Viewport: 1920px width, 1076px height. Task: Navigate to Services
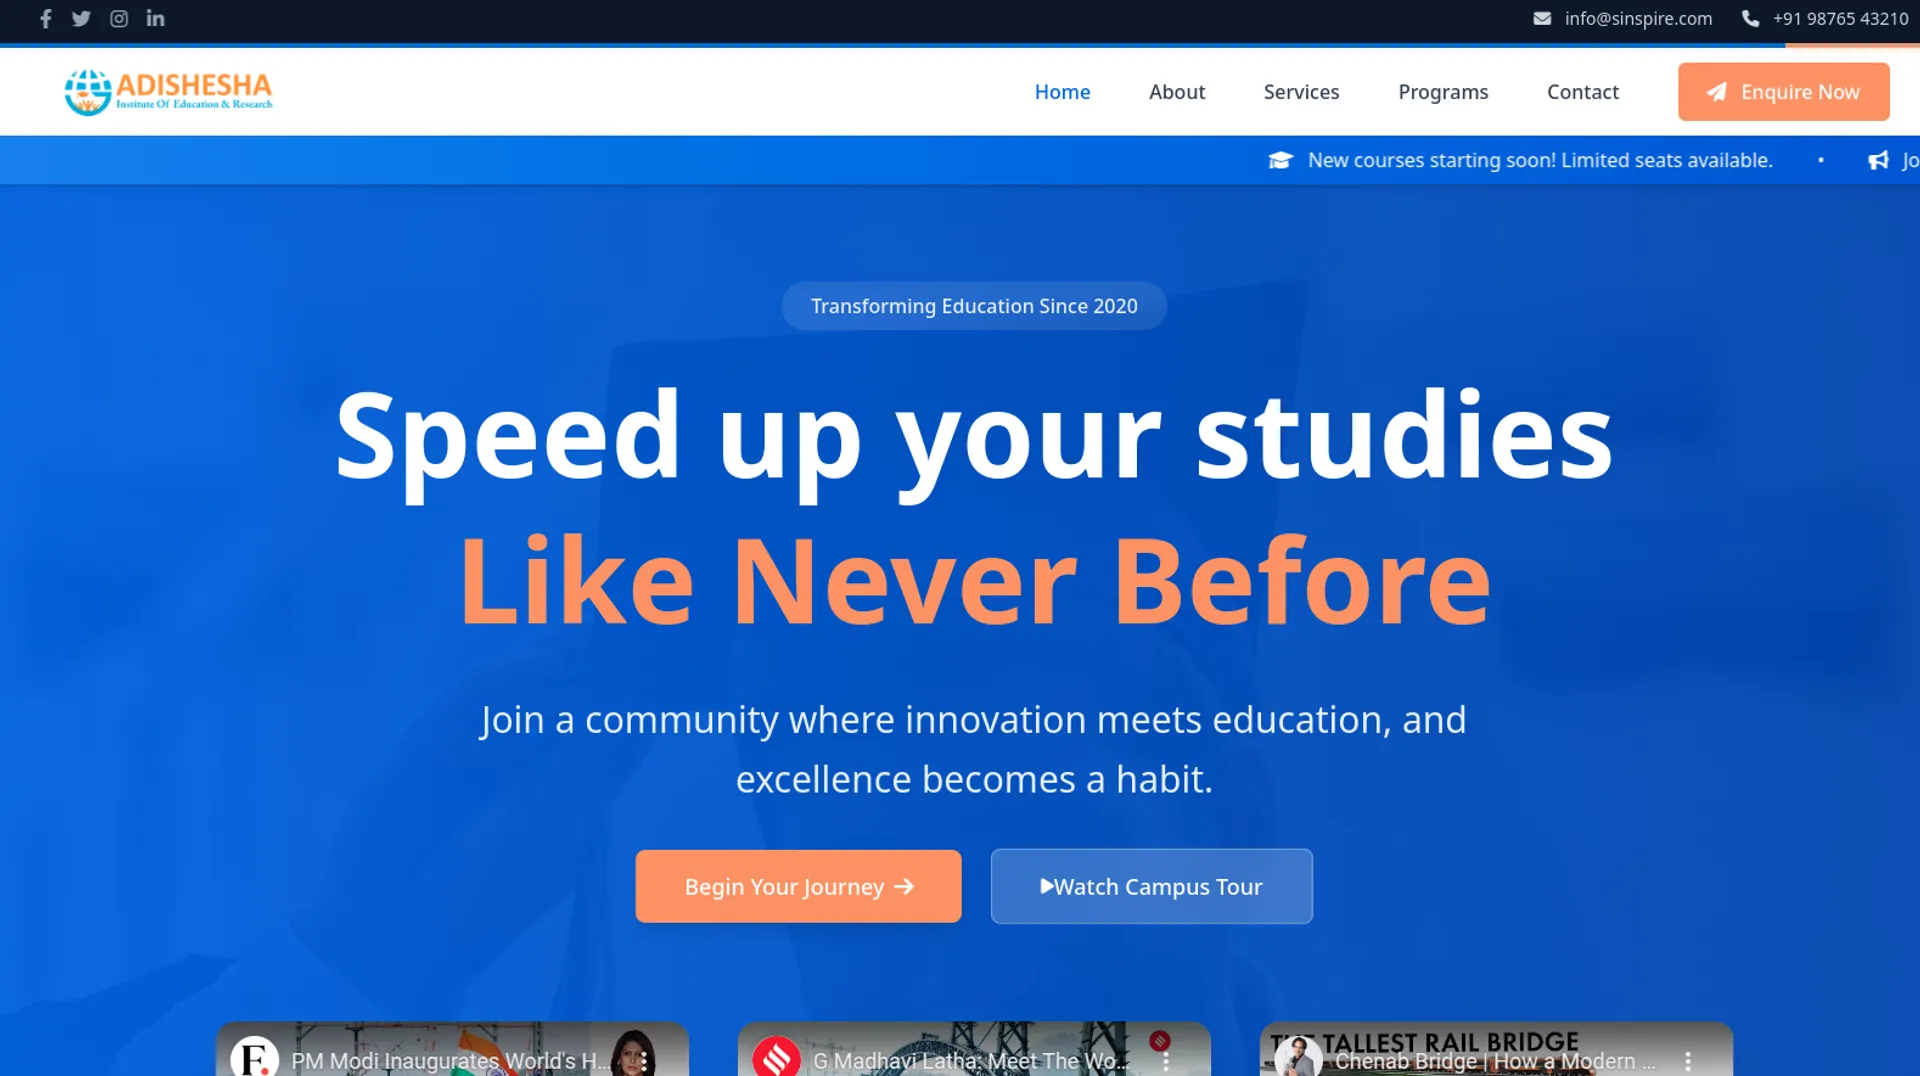click(x=1301, y=92)
